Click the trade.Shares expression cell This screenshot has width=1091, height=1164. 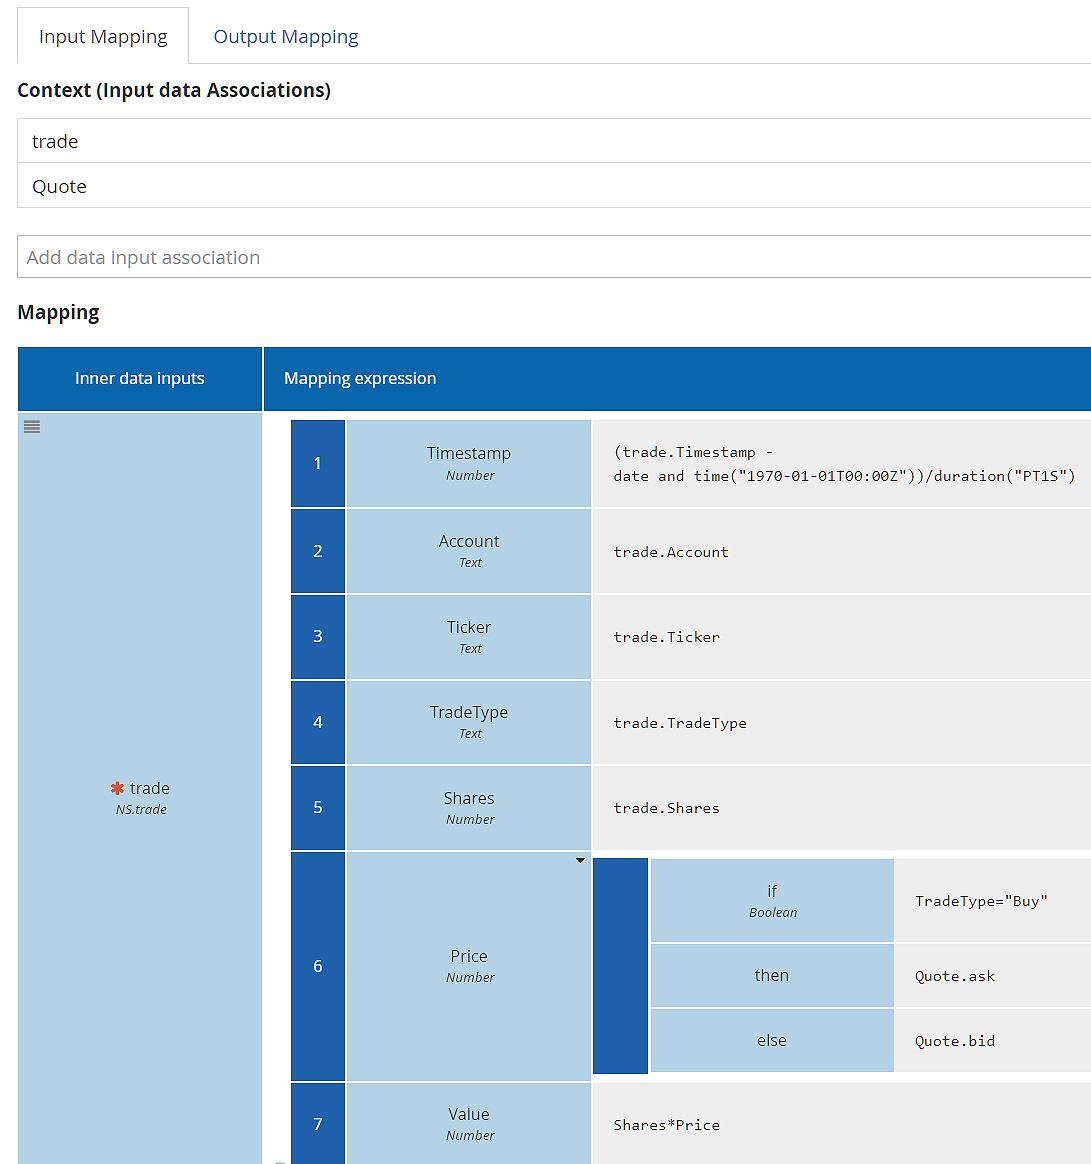(x=840, y=808)
